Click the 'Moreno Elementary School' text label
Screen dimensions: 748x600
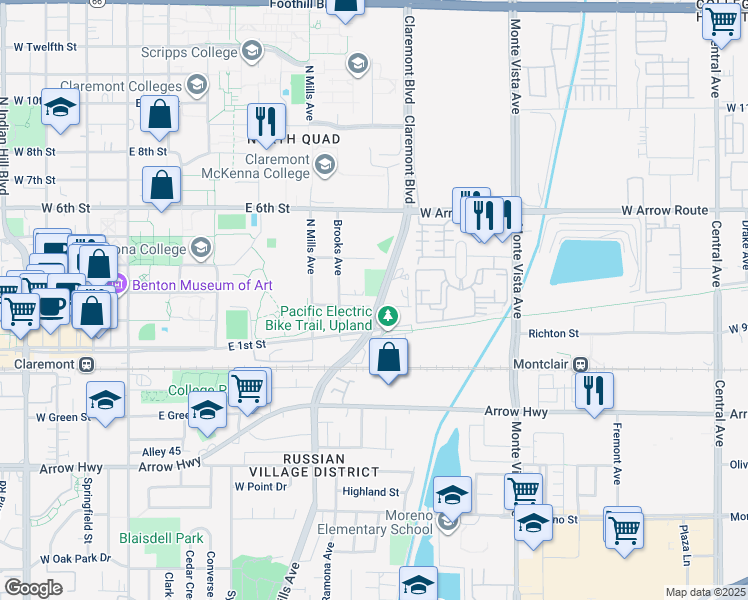[x=375, y=523]
